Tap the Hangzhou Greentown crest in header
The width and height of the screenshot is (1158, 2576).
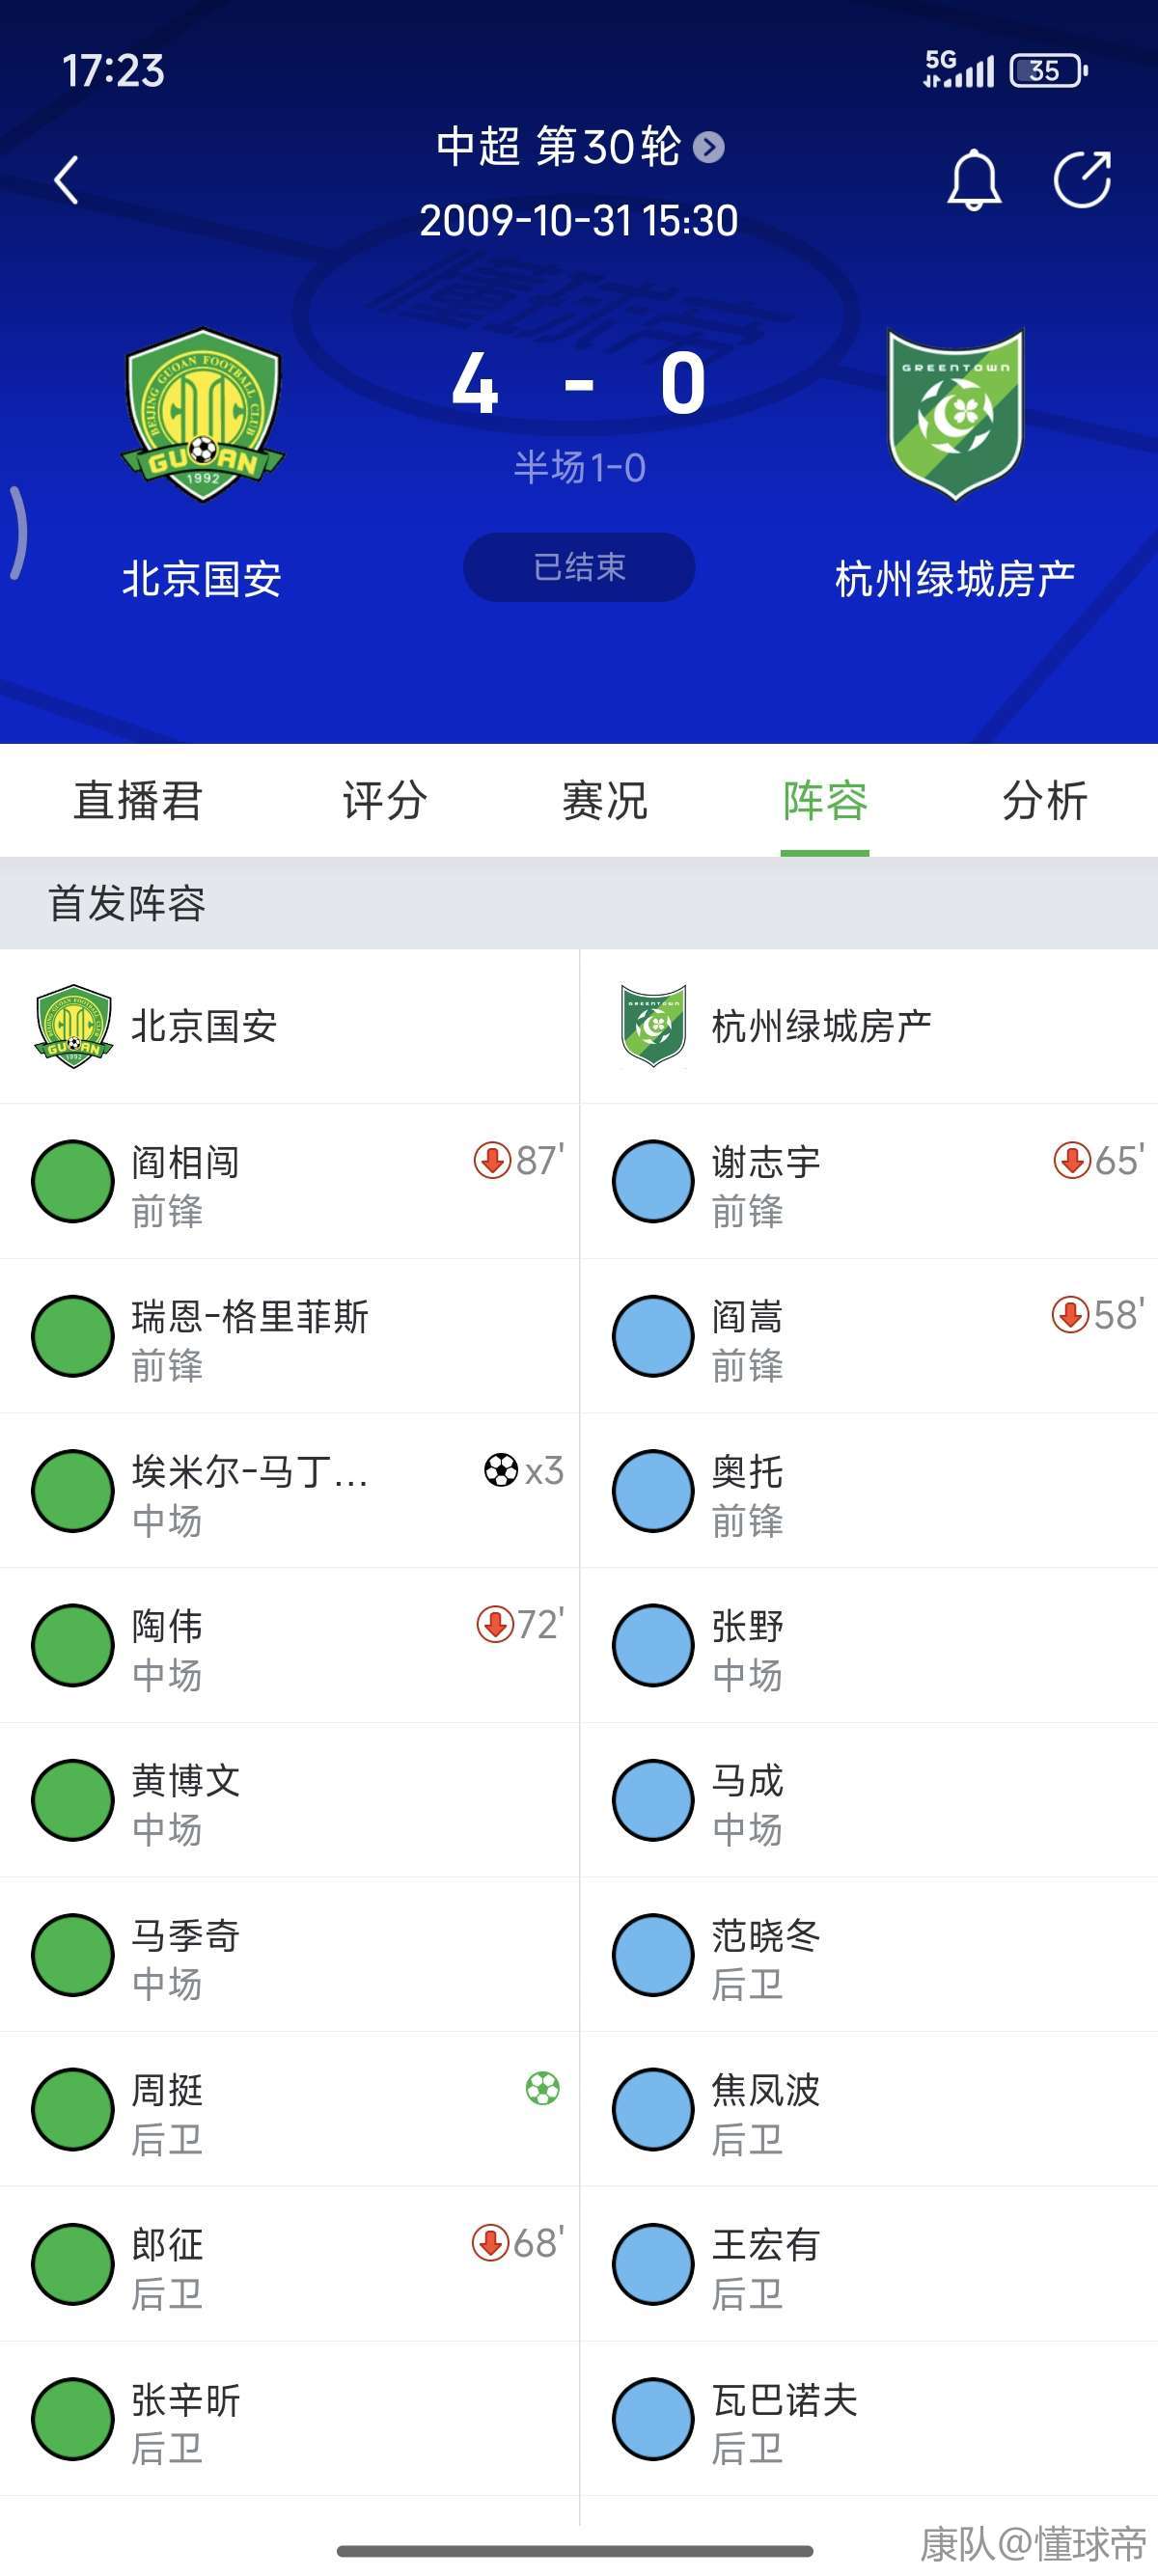click(956, 414)
